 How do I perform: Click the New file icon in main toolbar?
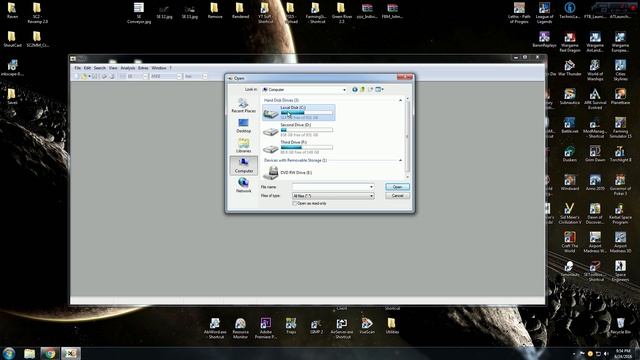[x=77, y=76]
